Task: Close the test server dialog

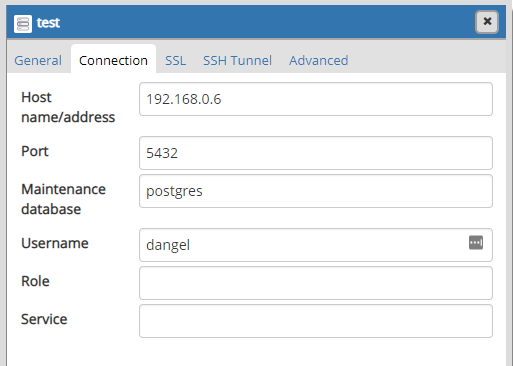Action: [x=487, y=22]
